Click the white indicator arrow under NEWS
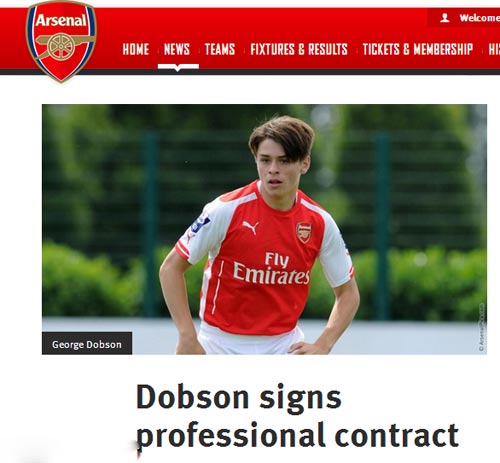The height and width of the screenshot is (463, 500). tap(178, 67)
